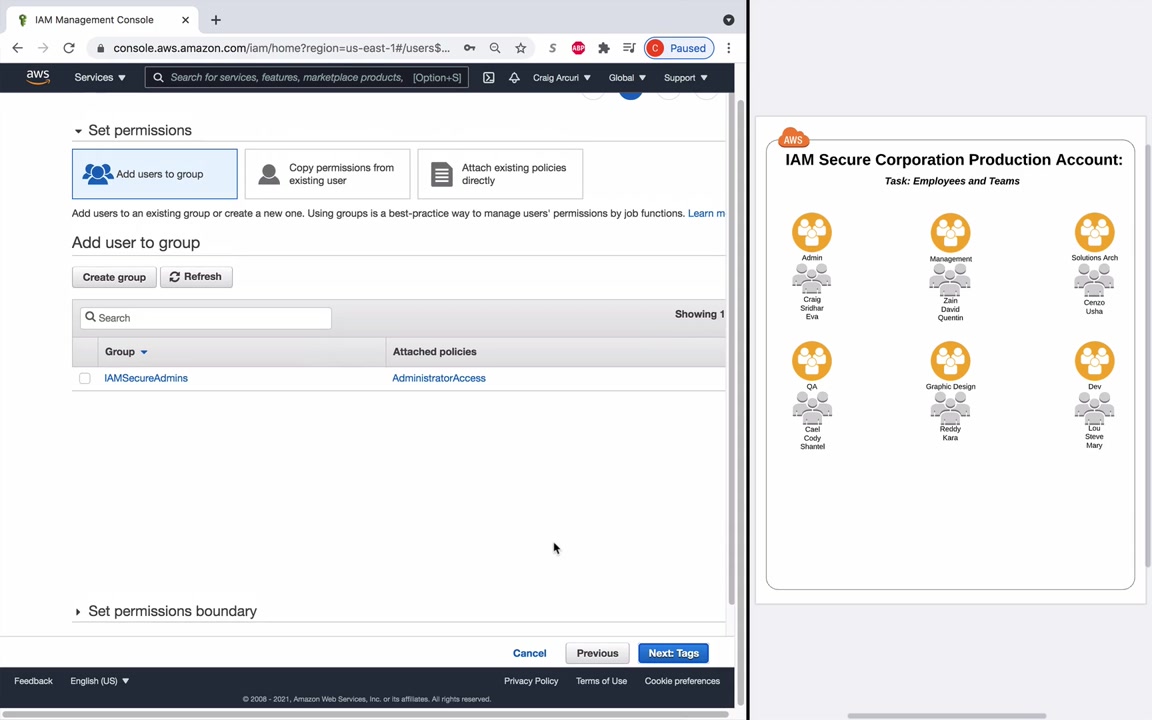1152x720 pixels.
Task: Open the English (US) language dropdown
Action: tap(100, 681)
